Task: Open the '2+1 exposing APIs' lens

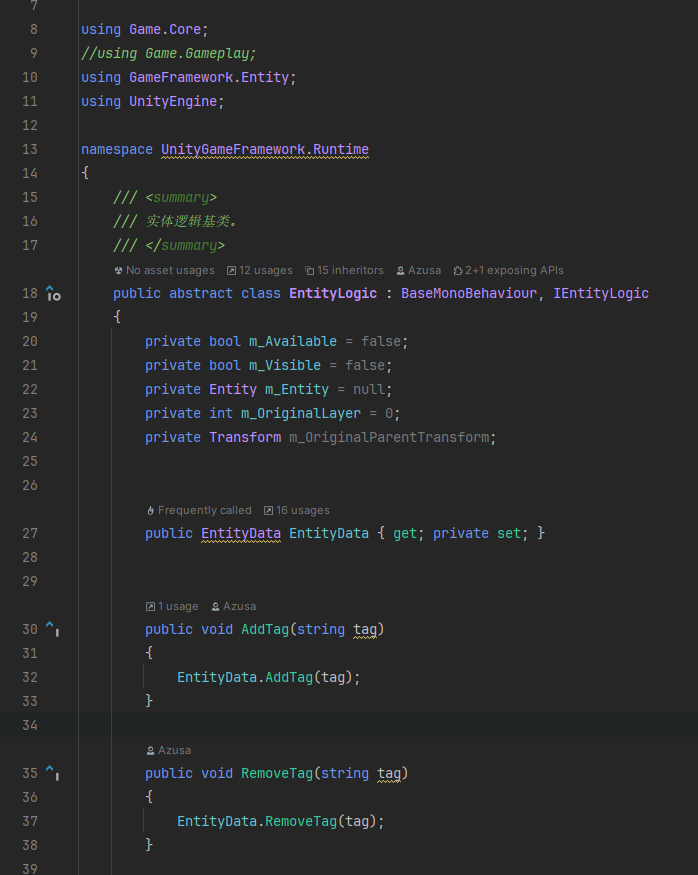Action: pos(508,270)
